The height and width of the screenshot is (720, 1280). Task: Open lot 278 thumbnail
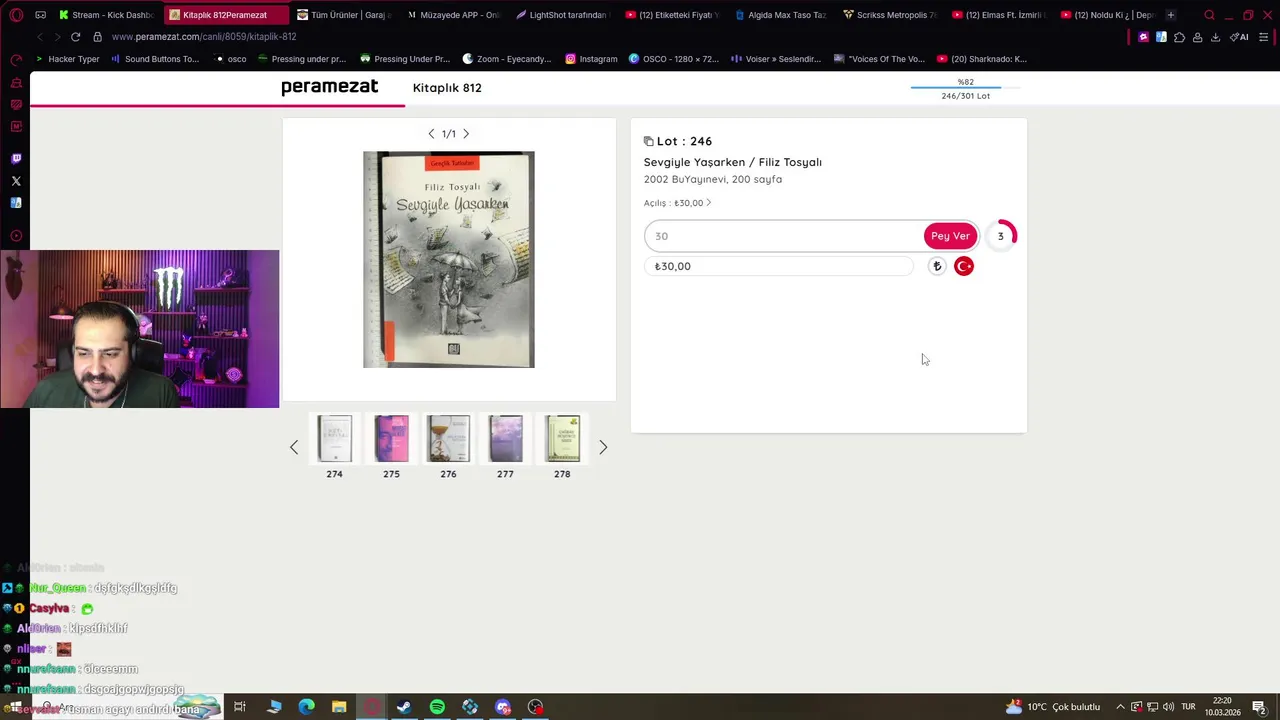pos(562,439)
